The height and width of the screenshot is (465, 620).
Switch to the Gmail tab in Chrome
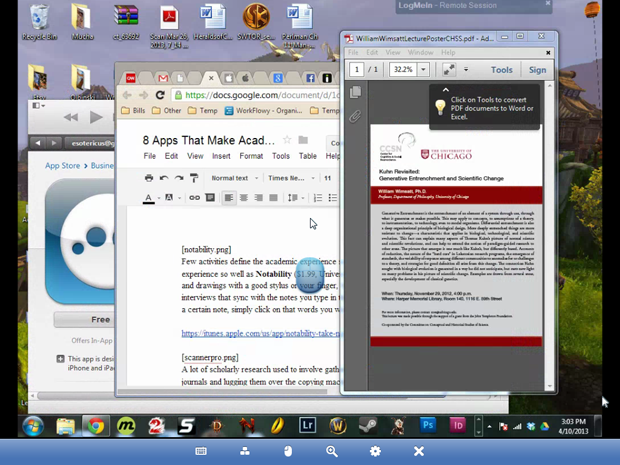tap(163, 78)
